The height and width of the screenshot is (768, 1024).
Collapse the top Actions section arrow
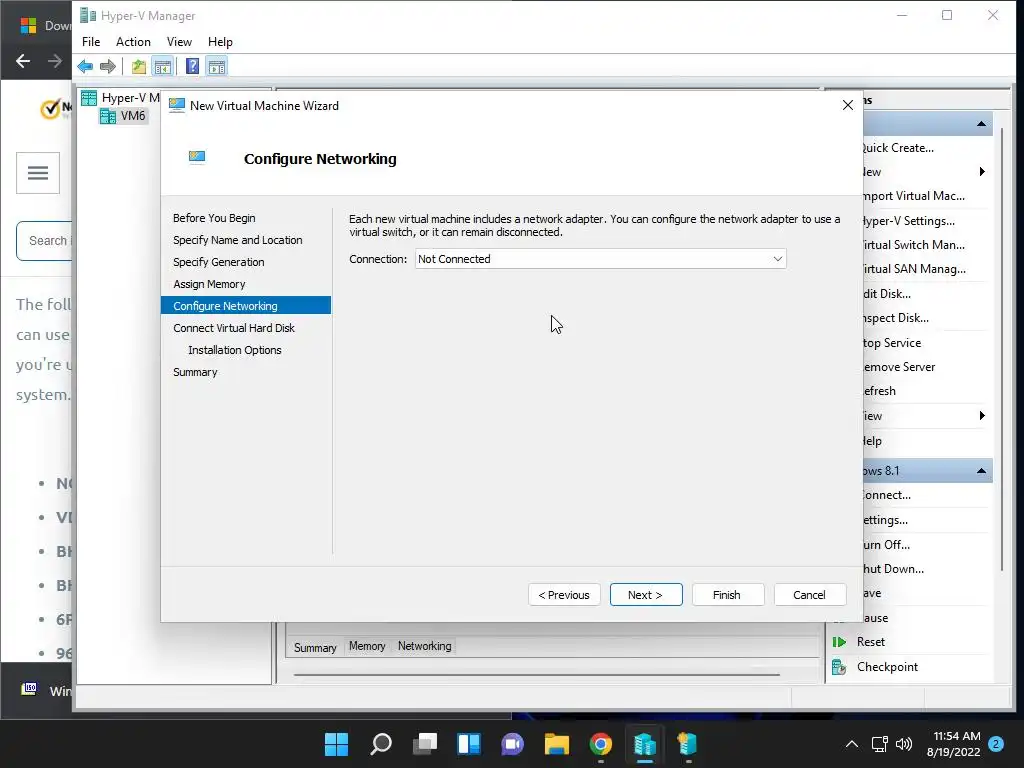pyautogui.click(x=981, y=124)
